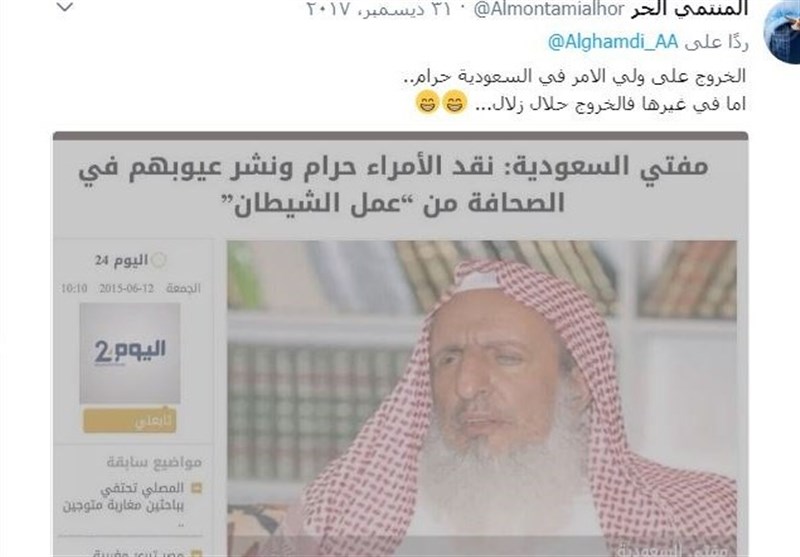Open the مواضيع سابقة section heading
The image size is (800, 557).
pos(154,463)
